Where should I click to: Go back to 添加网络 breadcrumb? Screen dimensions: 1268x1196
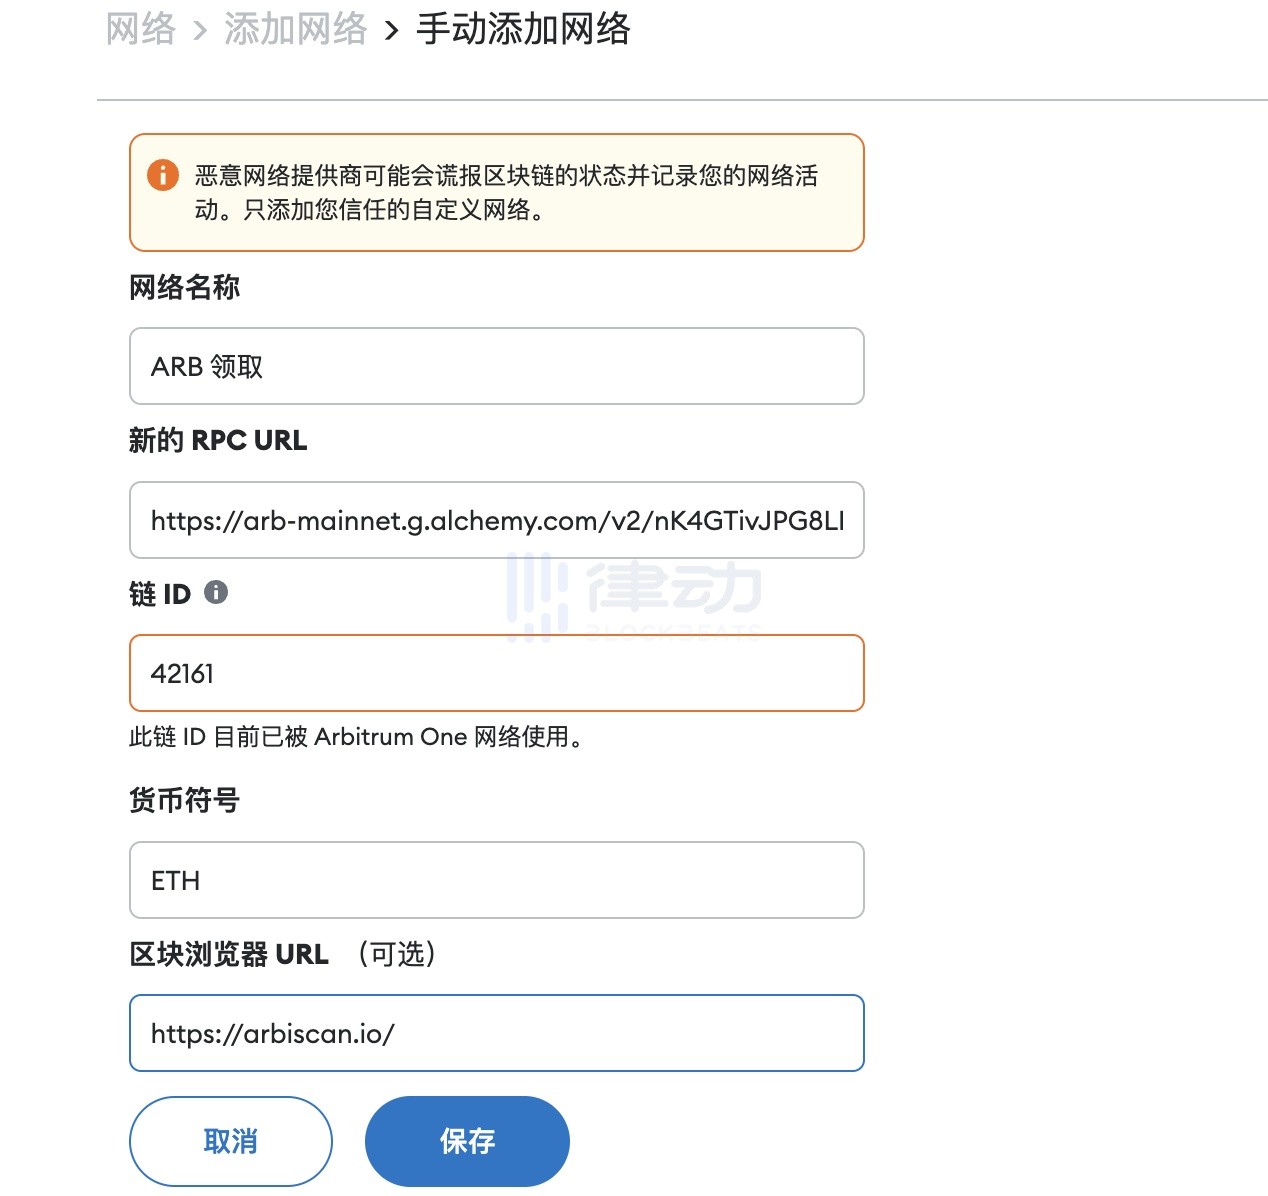pos(294,30)
